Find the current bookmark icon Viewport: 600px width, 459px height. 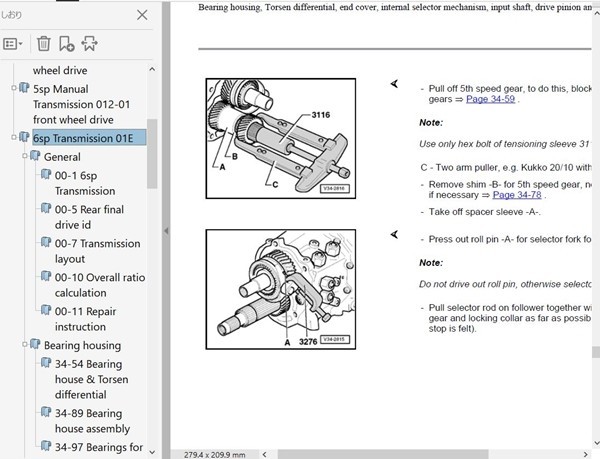[x=90, y=44]
